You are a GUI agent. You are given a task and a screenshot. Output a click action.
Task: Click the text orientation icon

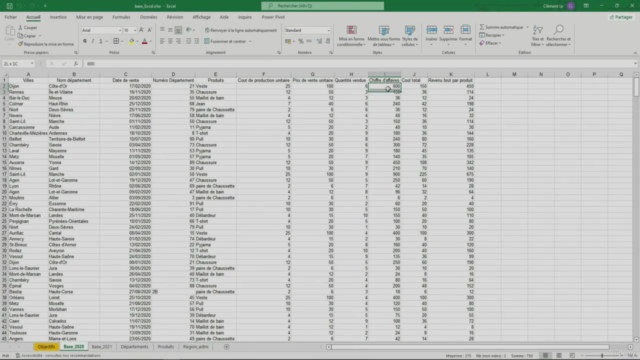click(189, 30)
